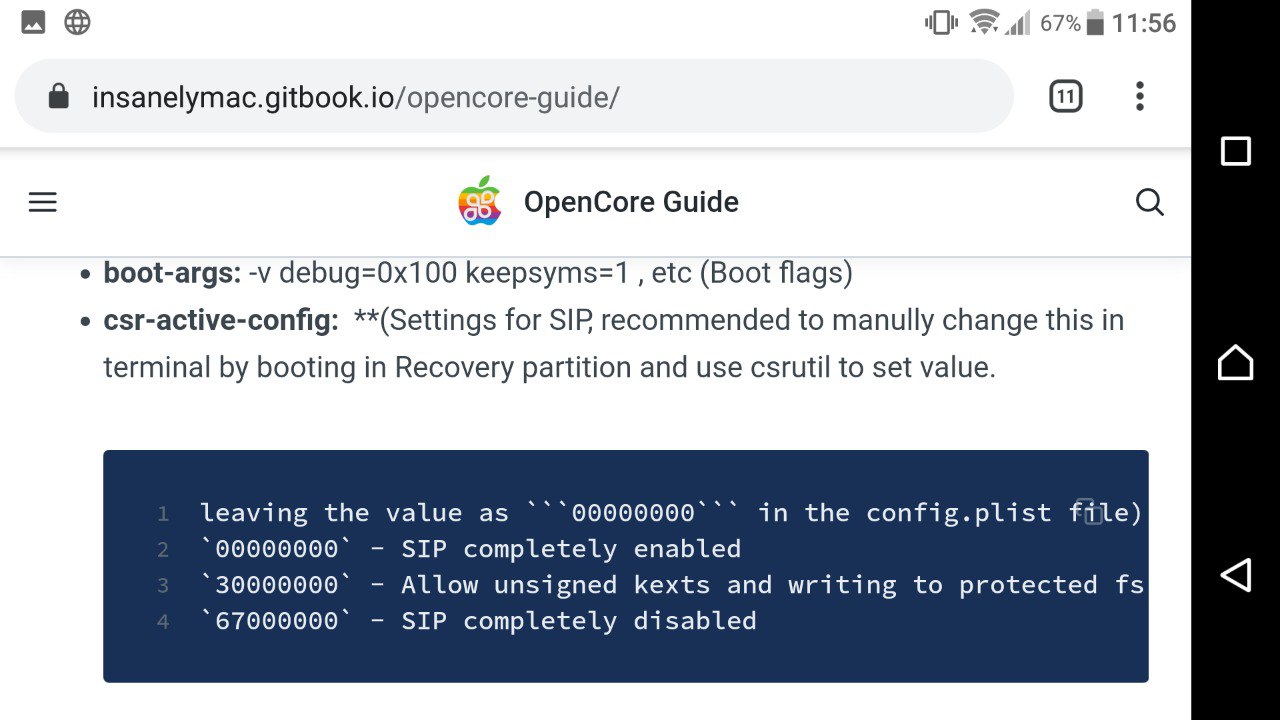Tap the bold csr-active-config: label
Viewport: 1280px width, 720px height.
pyautogui.click(x=221, y=320)
